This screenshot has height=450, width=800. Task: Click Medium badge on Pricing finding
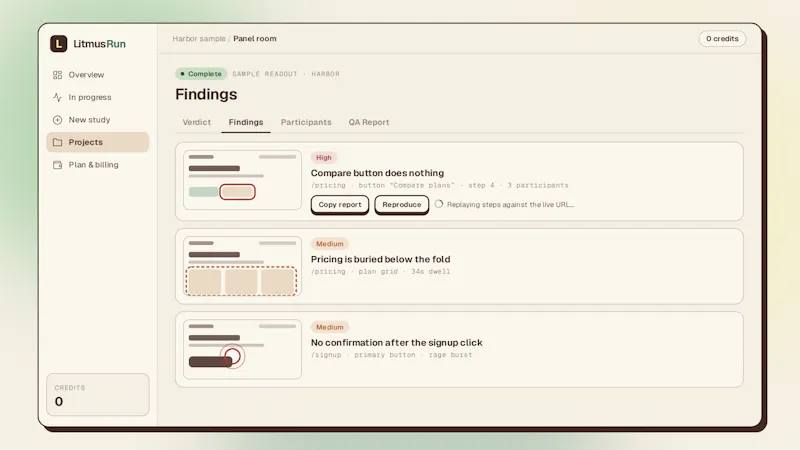tap(330, 244)
